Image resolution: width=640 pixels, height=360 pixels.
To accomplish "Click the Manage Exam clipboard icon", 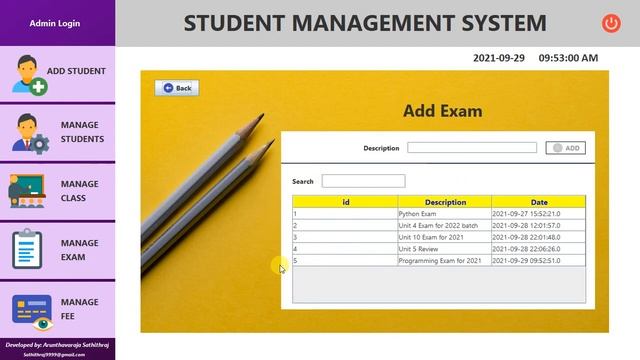I will (27, 249).
